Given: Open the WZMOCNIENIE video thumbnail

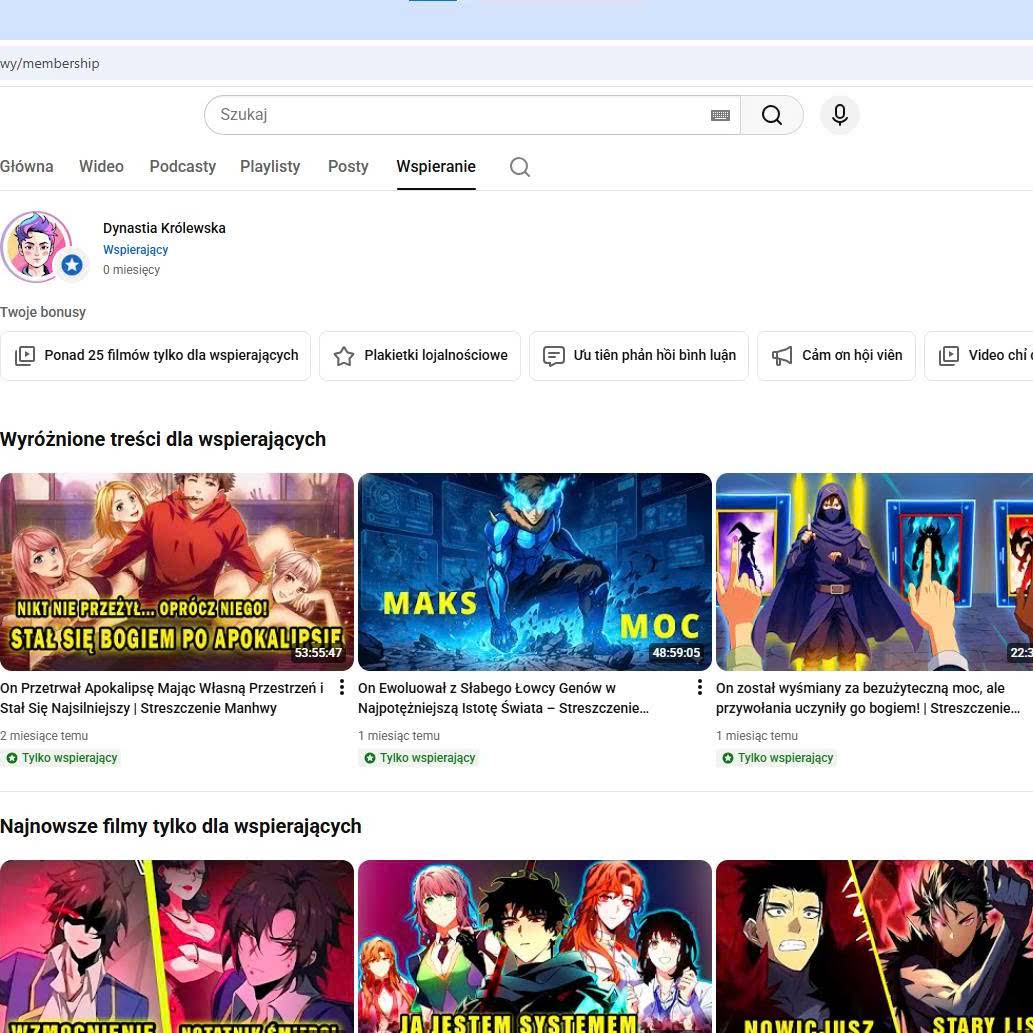Looking at the screenshot, I should point(177,947).
